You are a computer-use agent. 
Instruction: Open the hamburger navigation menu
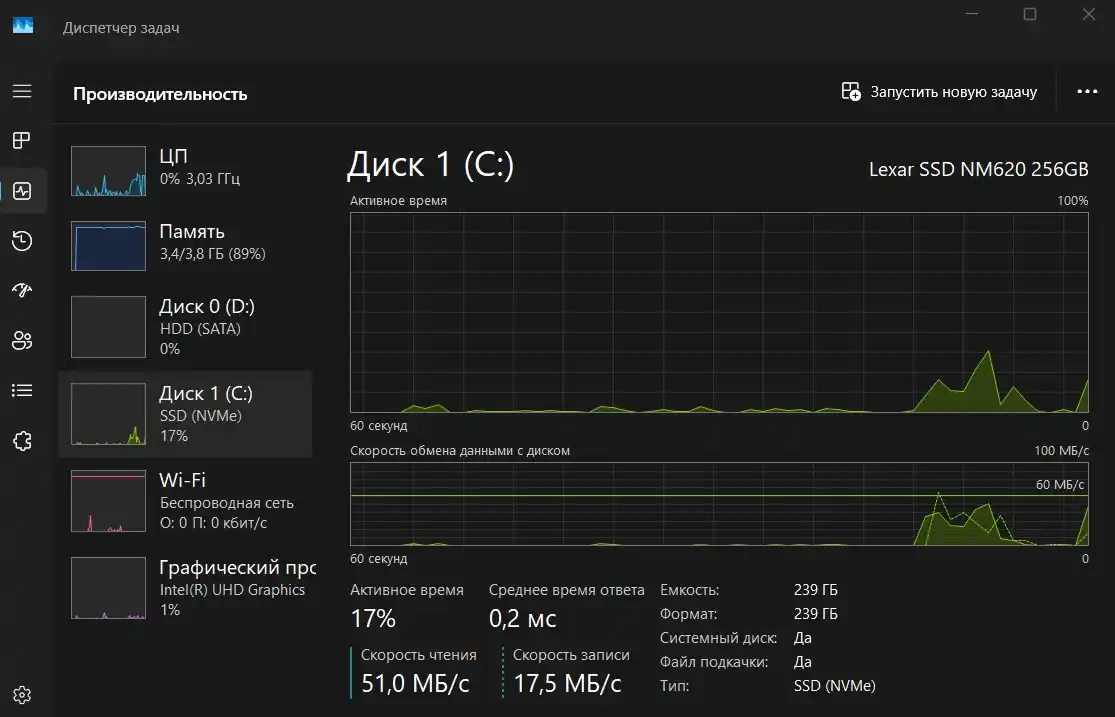(x=22, y=91)
